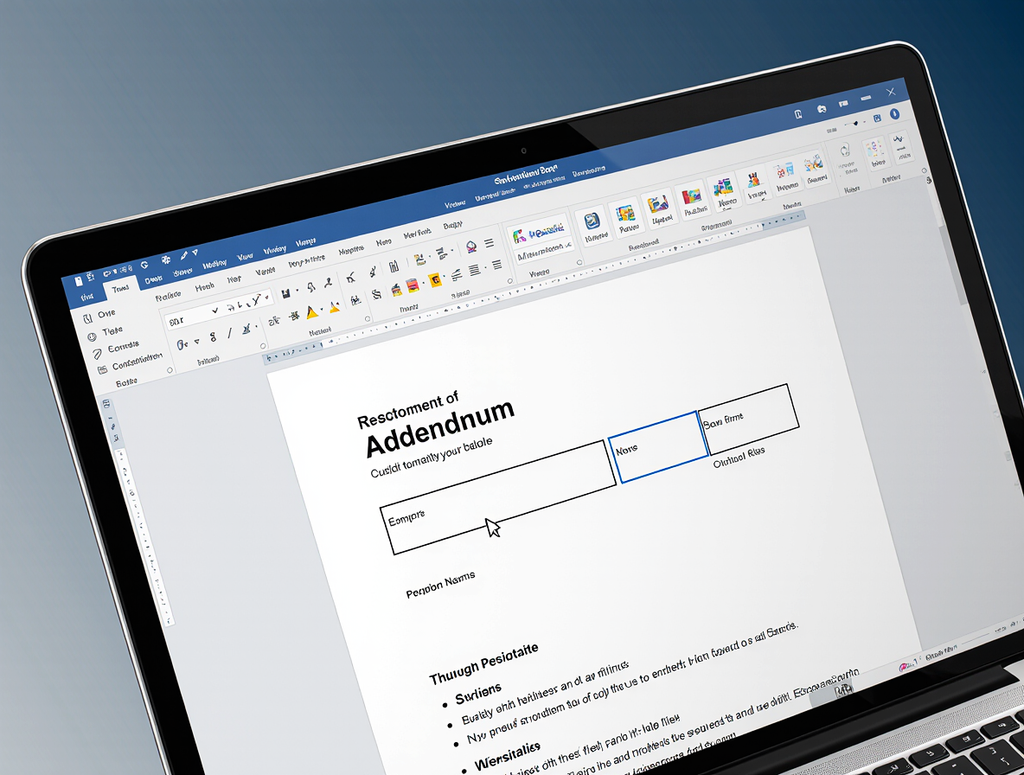Viewport: 1024px width, 775px height.
Task: Open the Pictures insert icon on the ribbon
Action: point(626,216)
